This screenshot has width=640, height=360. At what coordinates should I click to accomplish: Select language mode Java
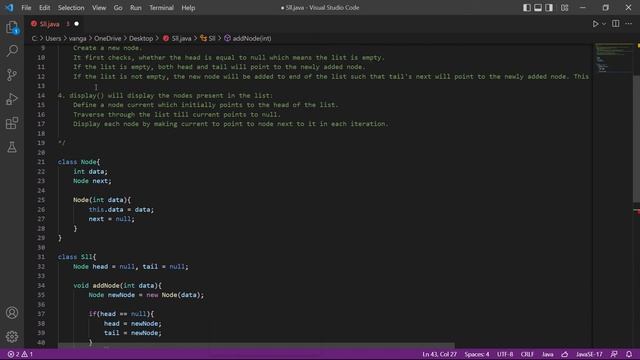pos(547,354)
